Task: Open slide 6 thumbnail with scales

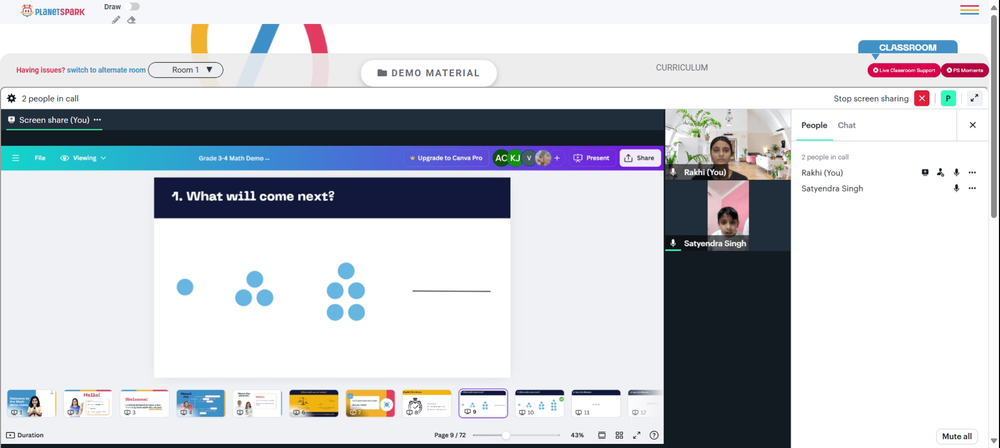Action: pyautogui.click(x=314, y=403)
